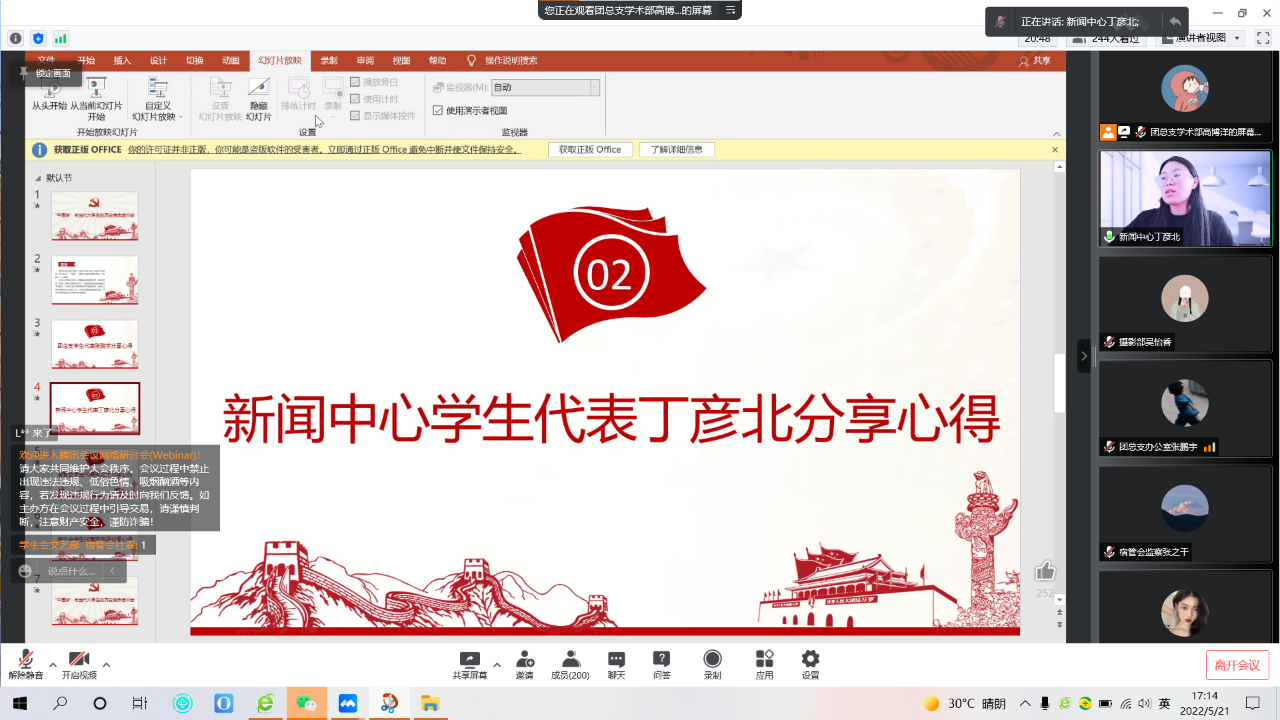
Task: Open the 应用 apps icon
Action: coord(764,664)
